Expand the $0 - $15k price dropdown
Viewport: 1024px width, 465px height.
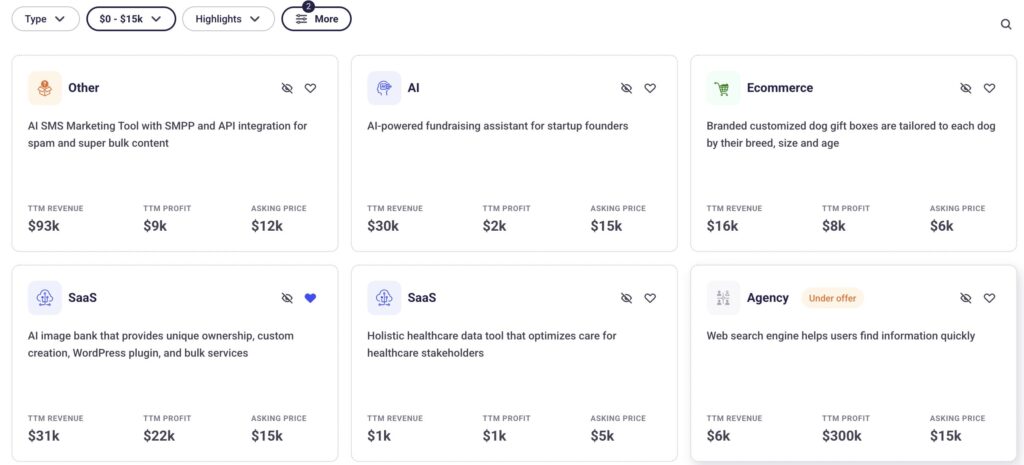tap(131, 19)
